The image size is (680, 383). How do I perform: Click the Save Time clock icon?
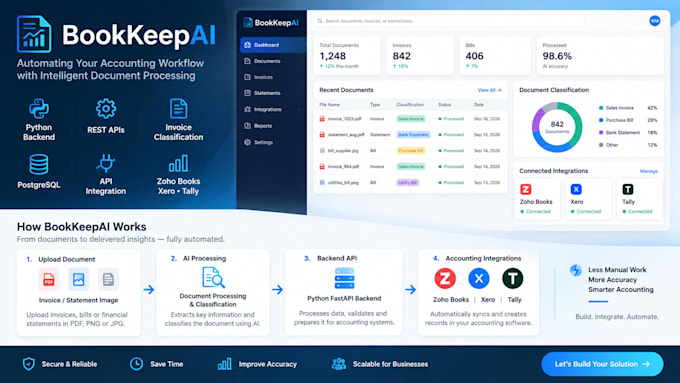click(136, 364)
